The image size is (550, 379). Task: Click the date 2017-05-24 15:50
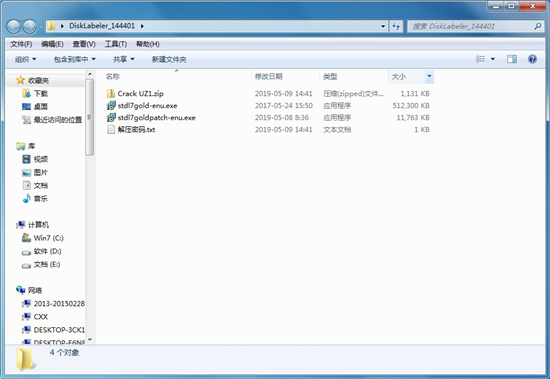283,105
